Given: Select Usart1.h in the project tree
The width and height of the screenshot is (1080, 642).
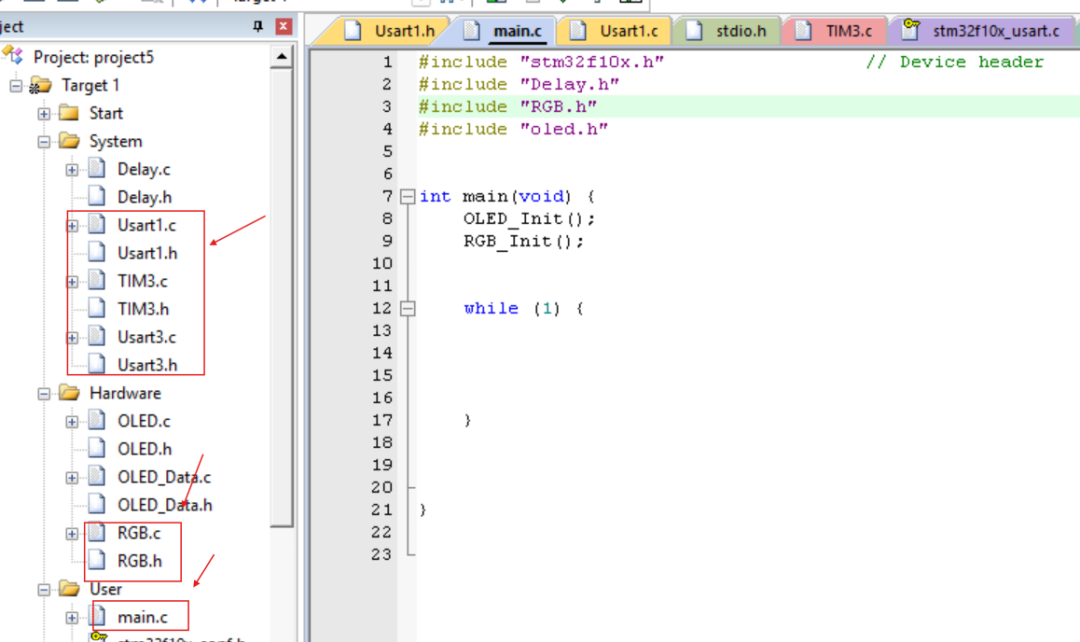Looking at the screenshot, I should coord(147,253).
